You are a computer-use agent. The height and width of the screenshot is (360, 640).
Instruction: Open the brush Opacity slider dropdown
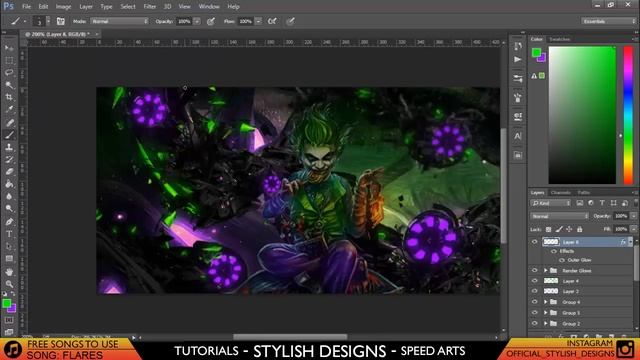[x=197, y=21]
